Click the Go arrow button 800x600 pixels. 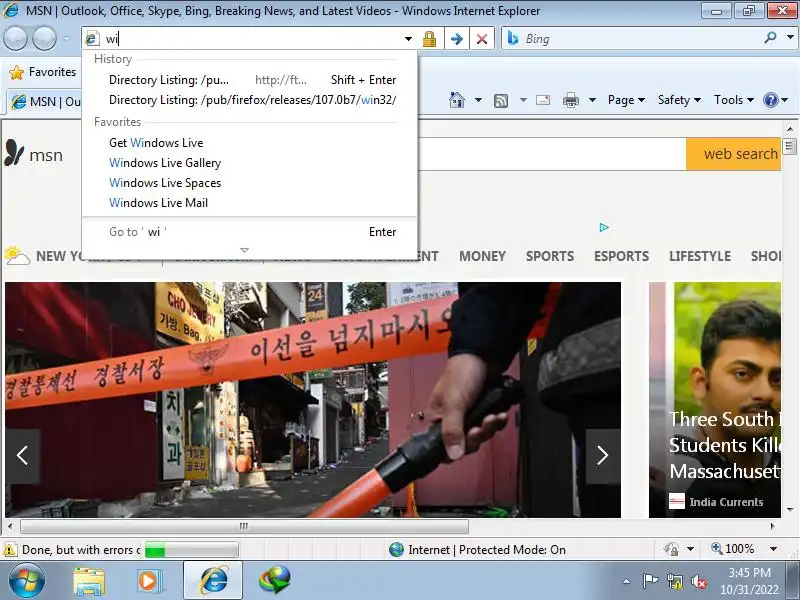pos(457,39)
